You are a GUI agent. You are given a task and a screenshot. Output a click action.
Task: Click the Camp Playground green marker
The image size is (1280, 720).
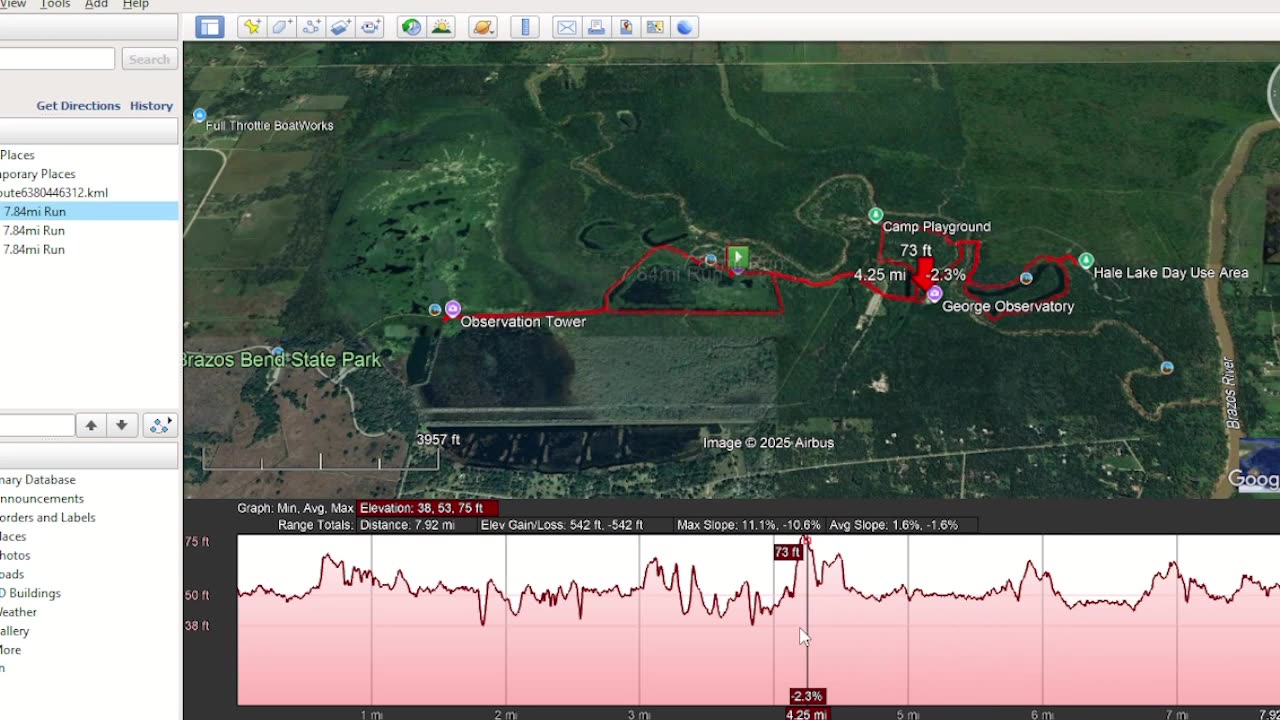(876, 215)
